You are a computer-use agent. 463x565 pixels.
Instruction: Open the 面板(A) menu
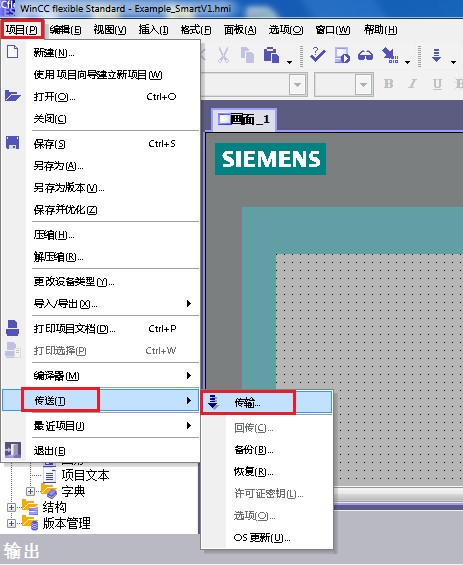tap(240, 30)
